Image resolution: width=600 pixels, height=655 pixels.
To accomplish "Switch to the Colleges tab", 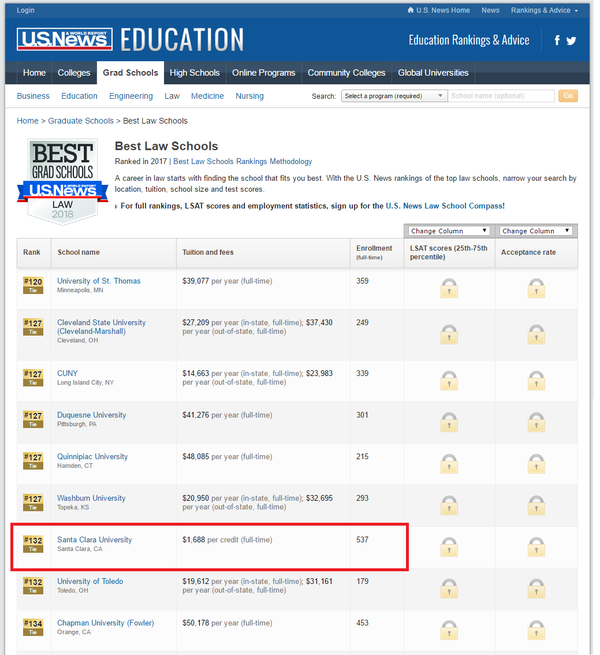I will point(74,73).
